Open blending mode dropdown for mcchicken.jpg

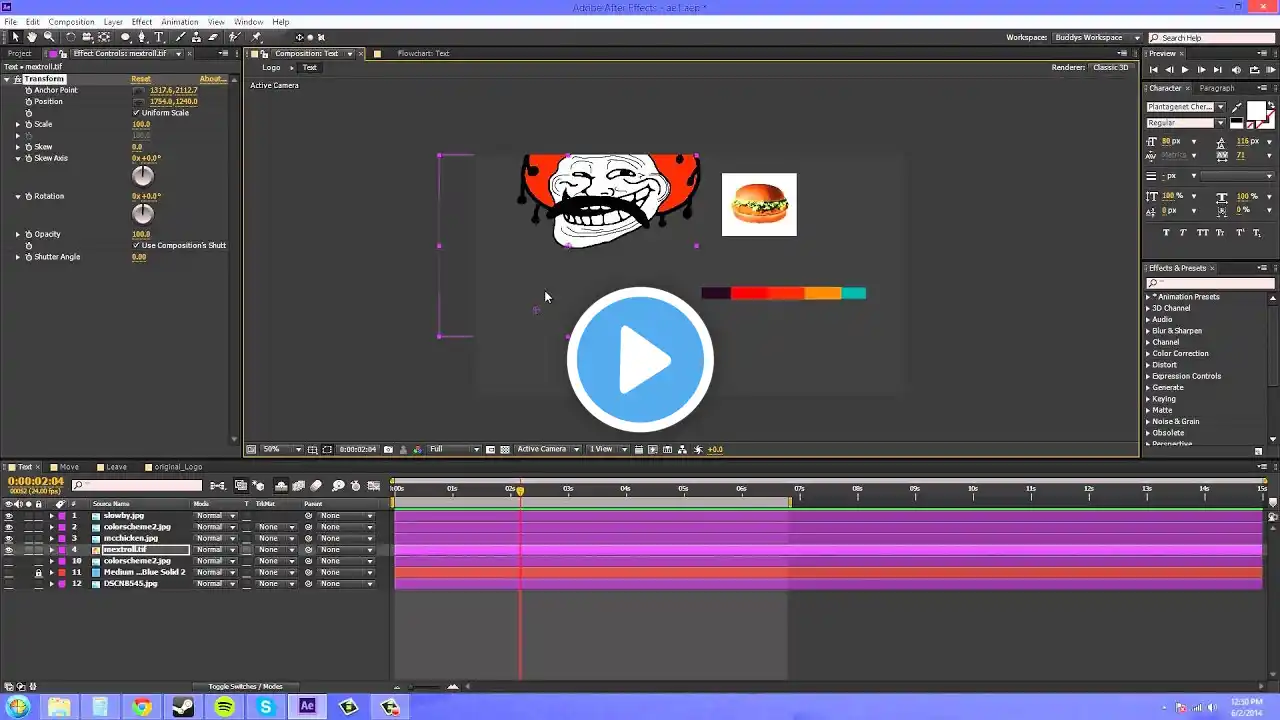(215, 539)
